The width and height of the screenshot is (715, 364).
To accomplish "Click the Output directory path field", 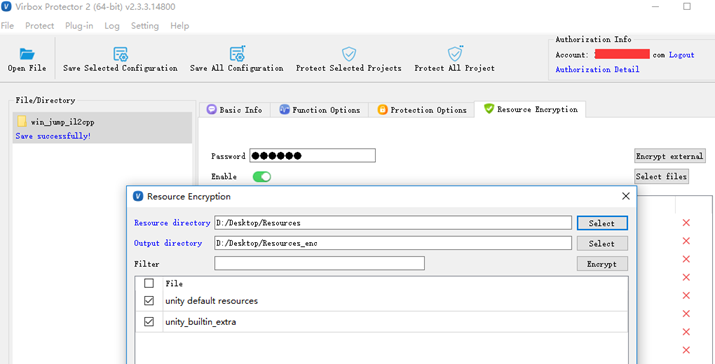I will [x=393, y=243].
